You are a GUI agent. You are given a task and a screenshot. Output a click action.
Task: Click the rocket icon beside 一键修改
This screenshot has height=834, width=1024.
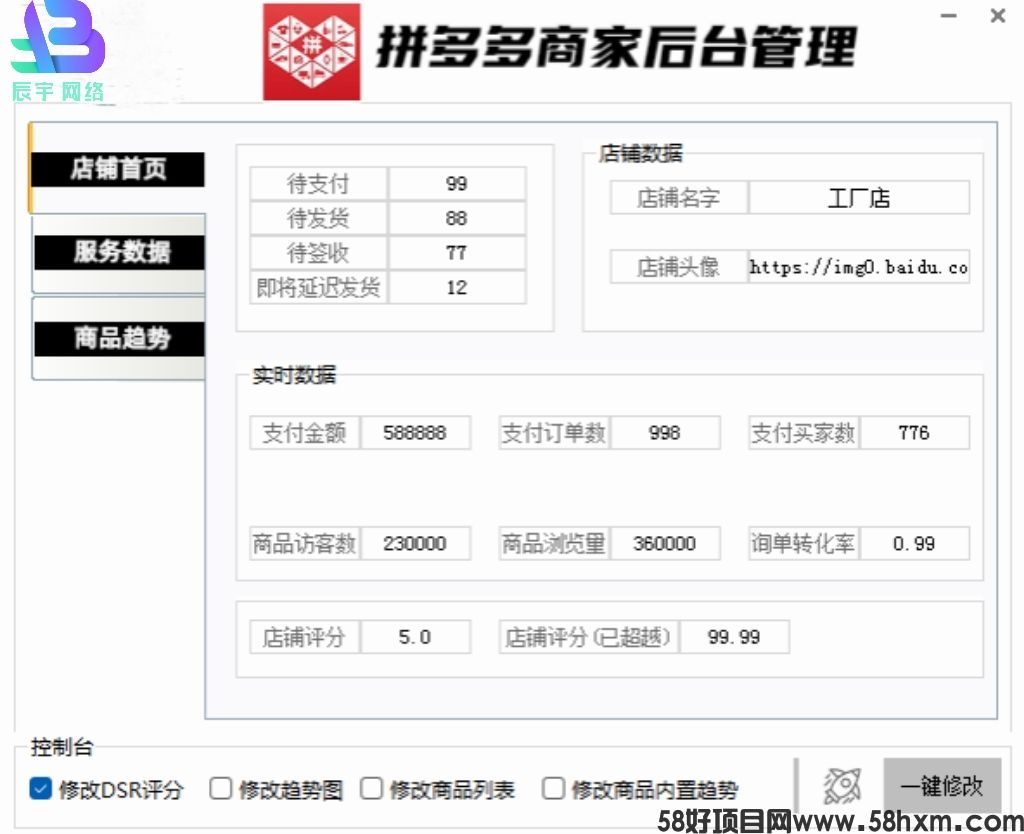(x=841, y=786)
